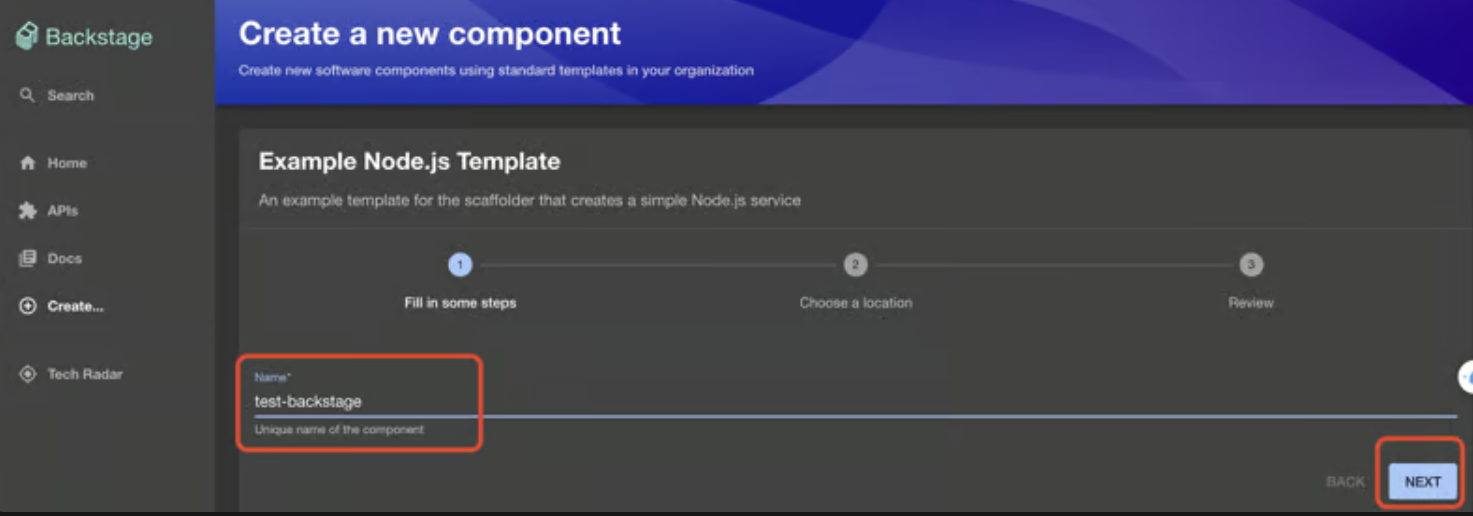This screenshot has width=1473, height=516.
Task: Go to the Home menu item
Action: click(67, 163)
